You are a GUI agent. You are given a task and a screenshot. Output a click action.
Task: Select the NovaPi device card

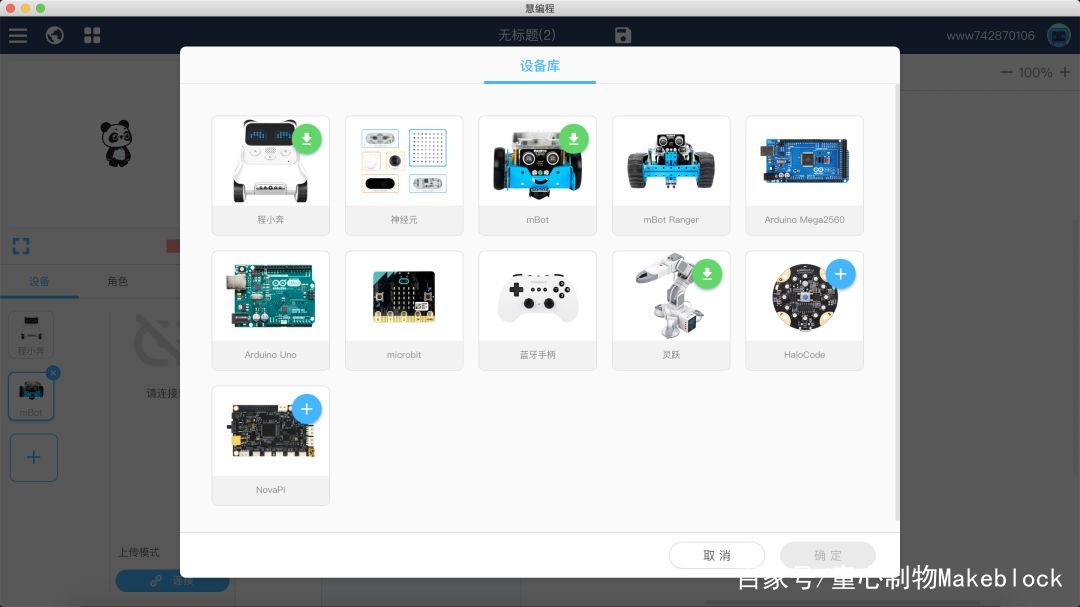pos(271,446)
